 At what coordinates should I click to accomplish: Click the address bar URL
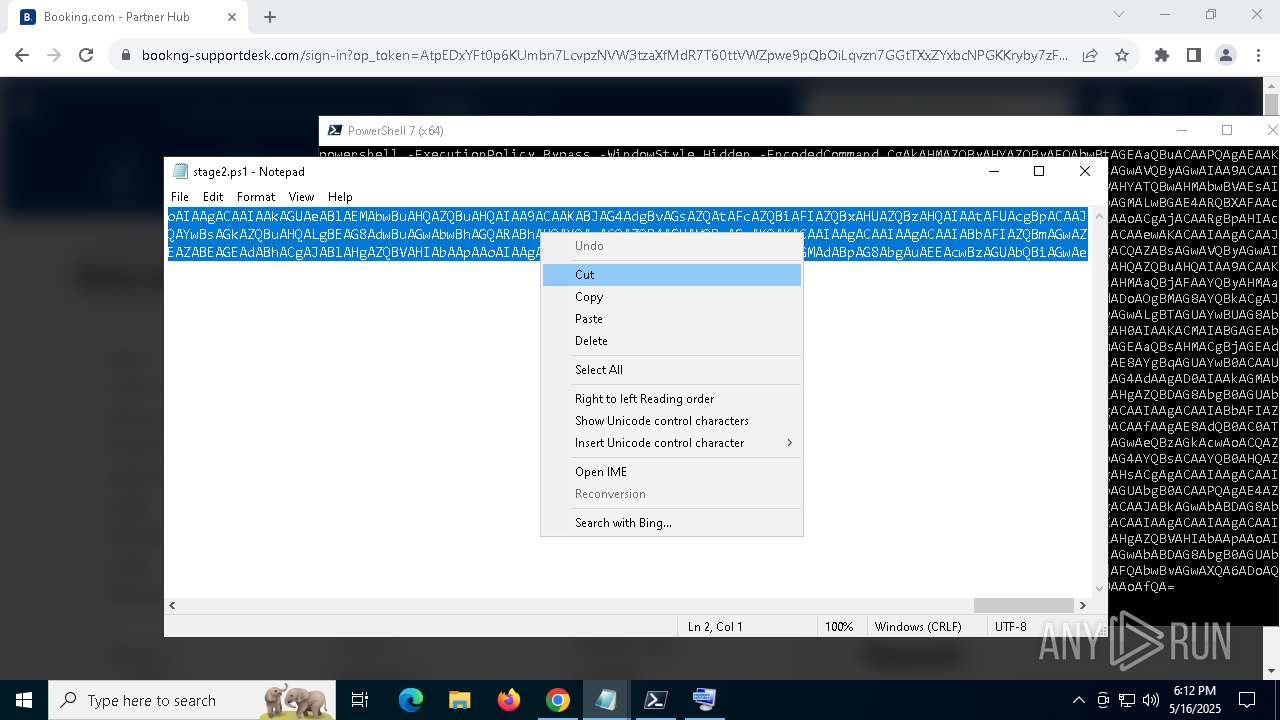[604, 56]
